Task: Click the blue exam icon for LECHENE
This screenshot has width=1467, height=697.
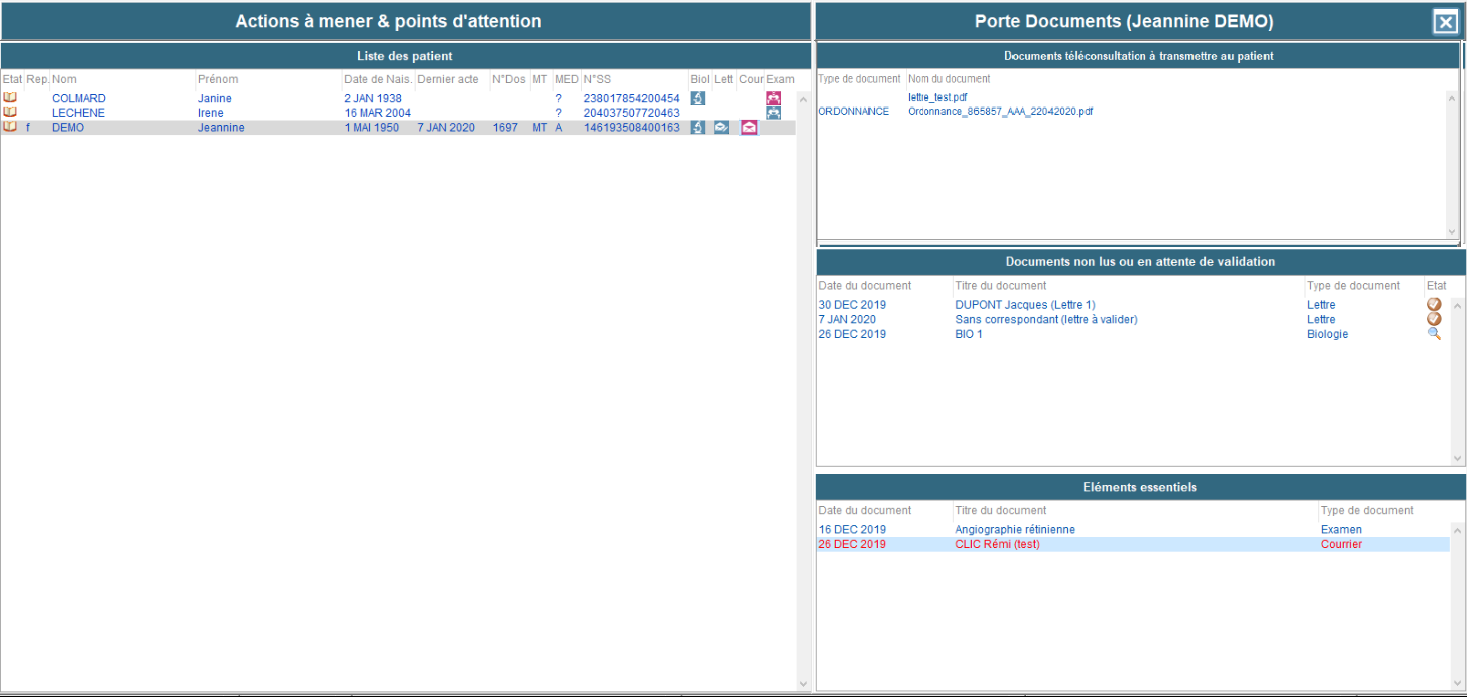Action: [x=773, y=113]
